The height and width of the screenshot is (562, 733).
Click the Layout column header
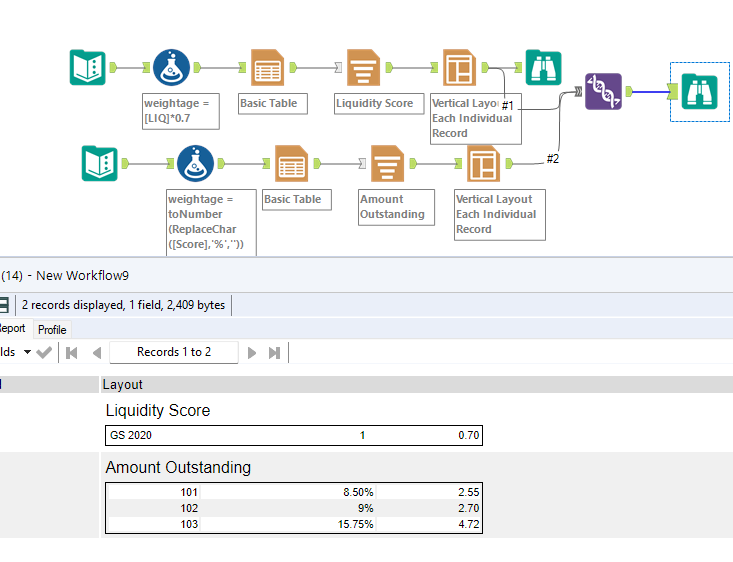123,384
